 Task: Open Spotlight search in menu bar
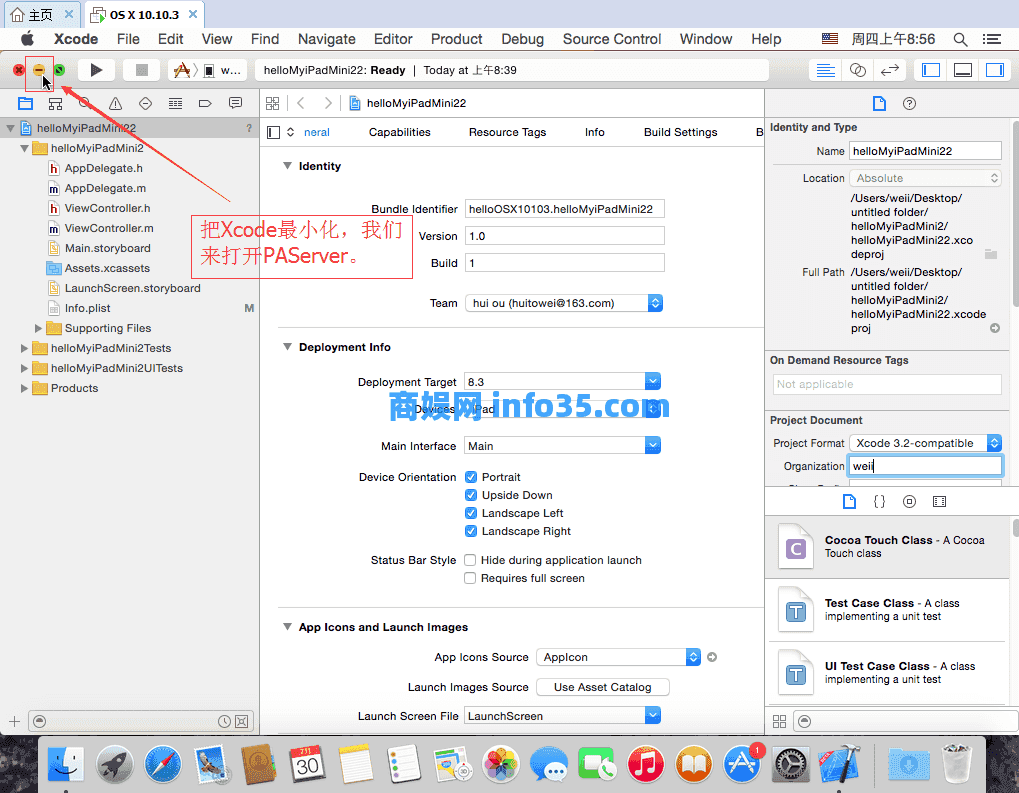coord(960,39)
